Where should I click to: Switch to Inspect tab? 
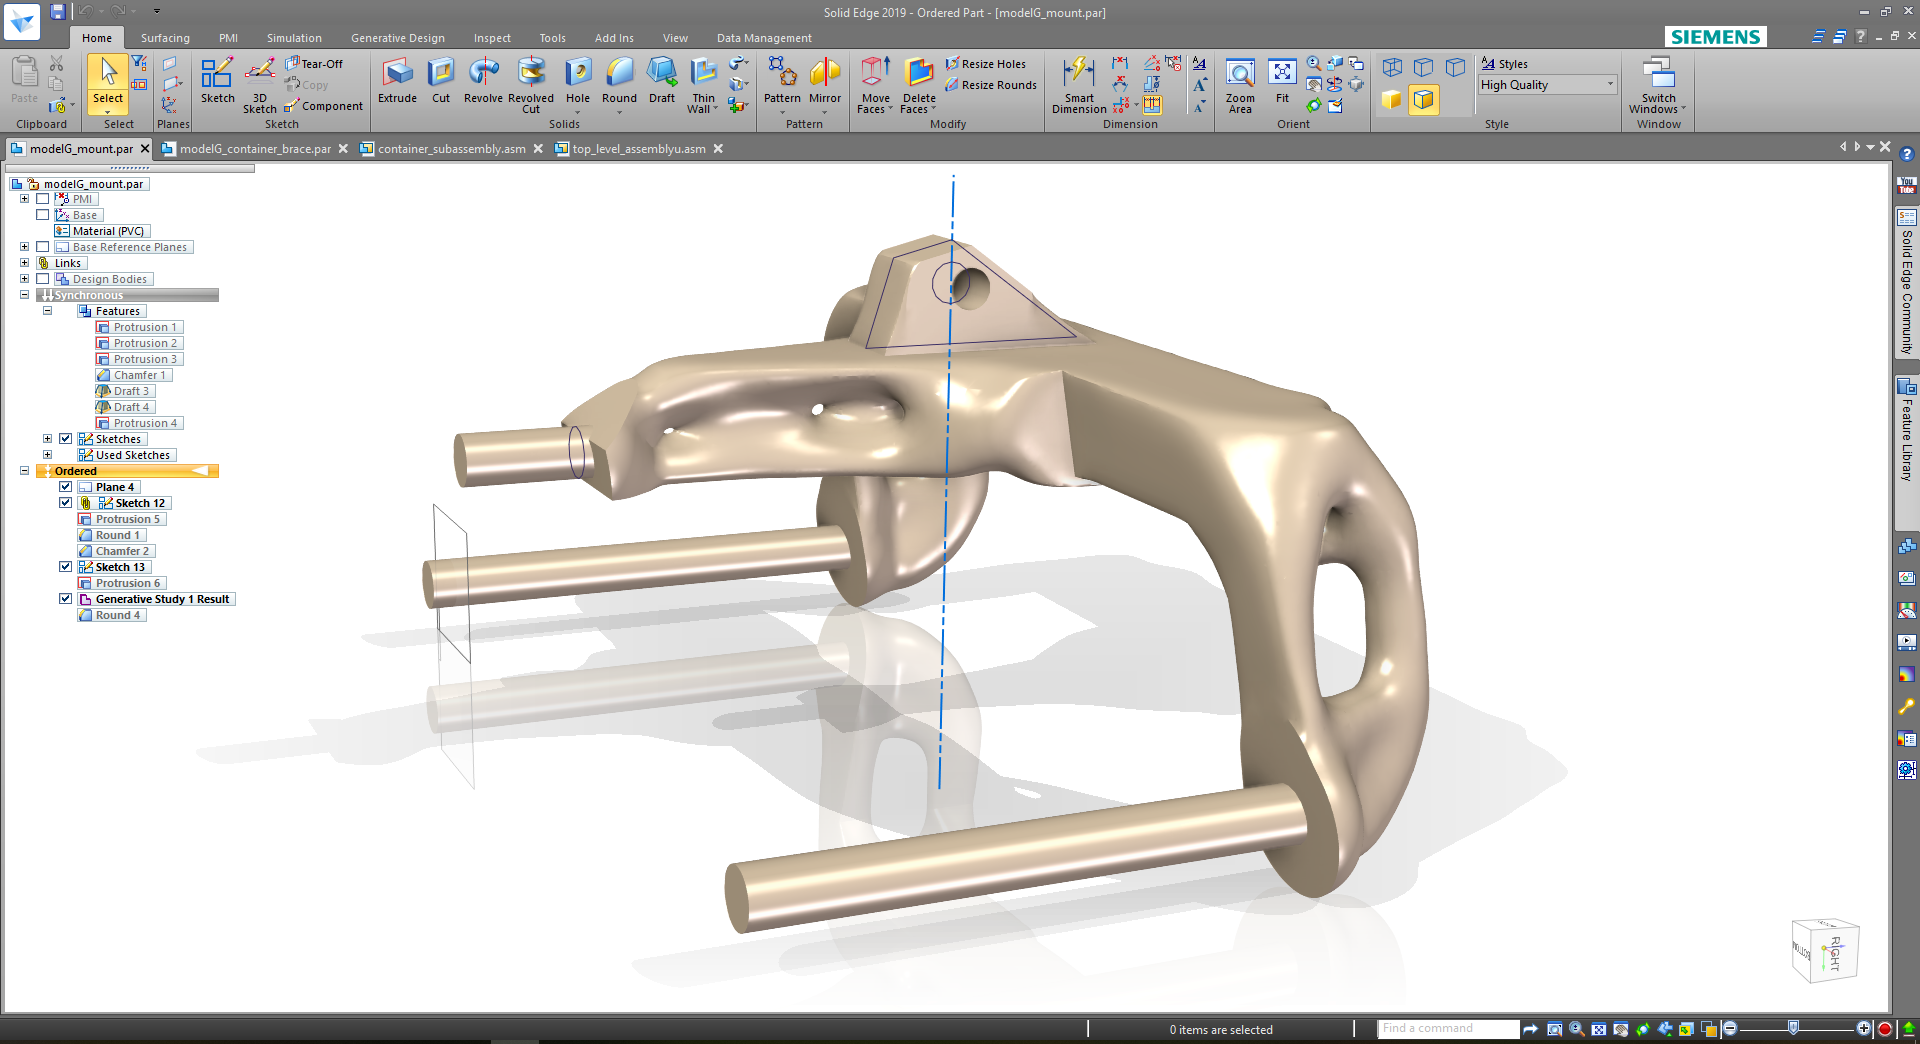coord(492,38)
